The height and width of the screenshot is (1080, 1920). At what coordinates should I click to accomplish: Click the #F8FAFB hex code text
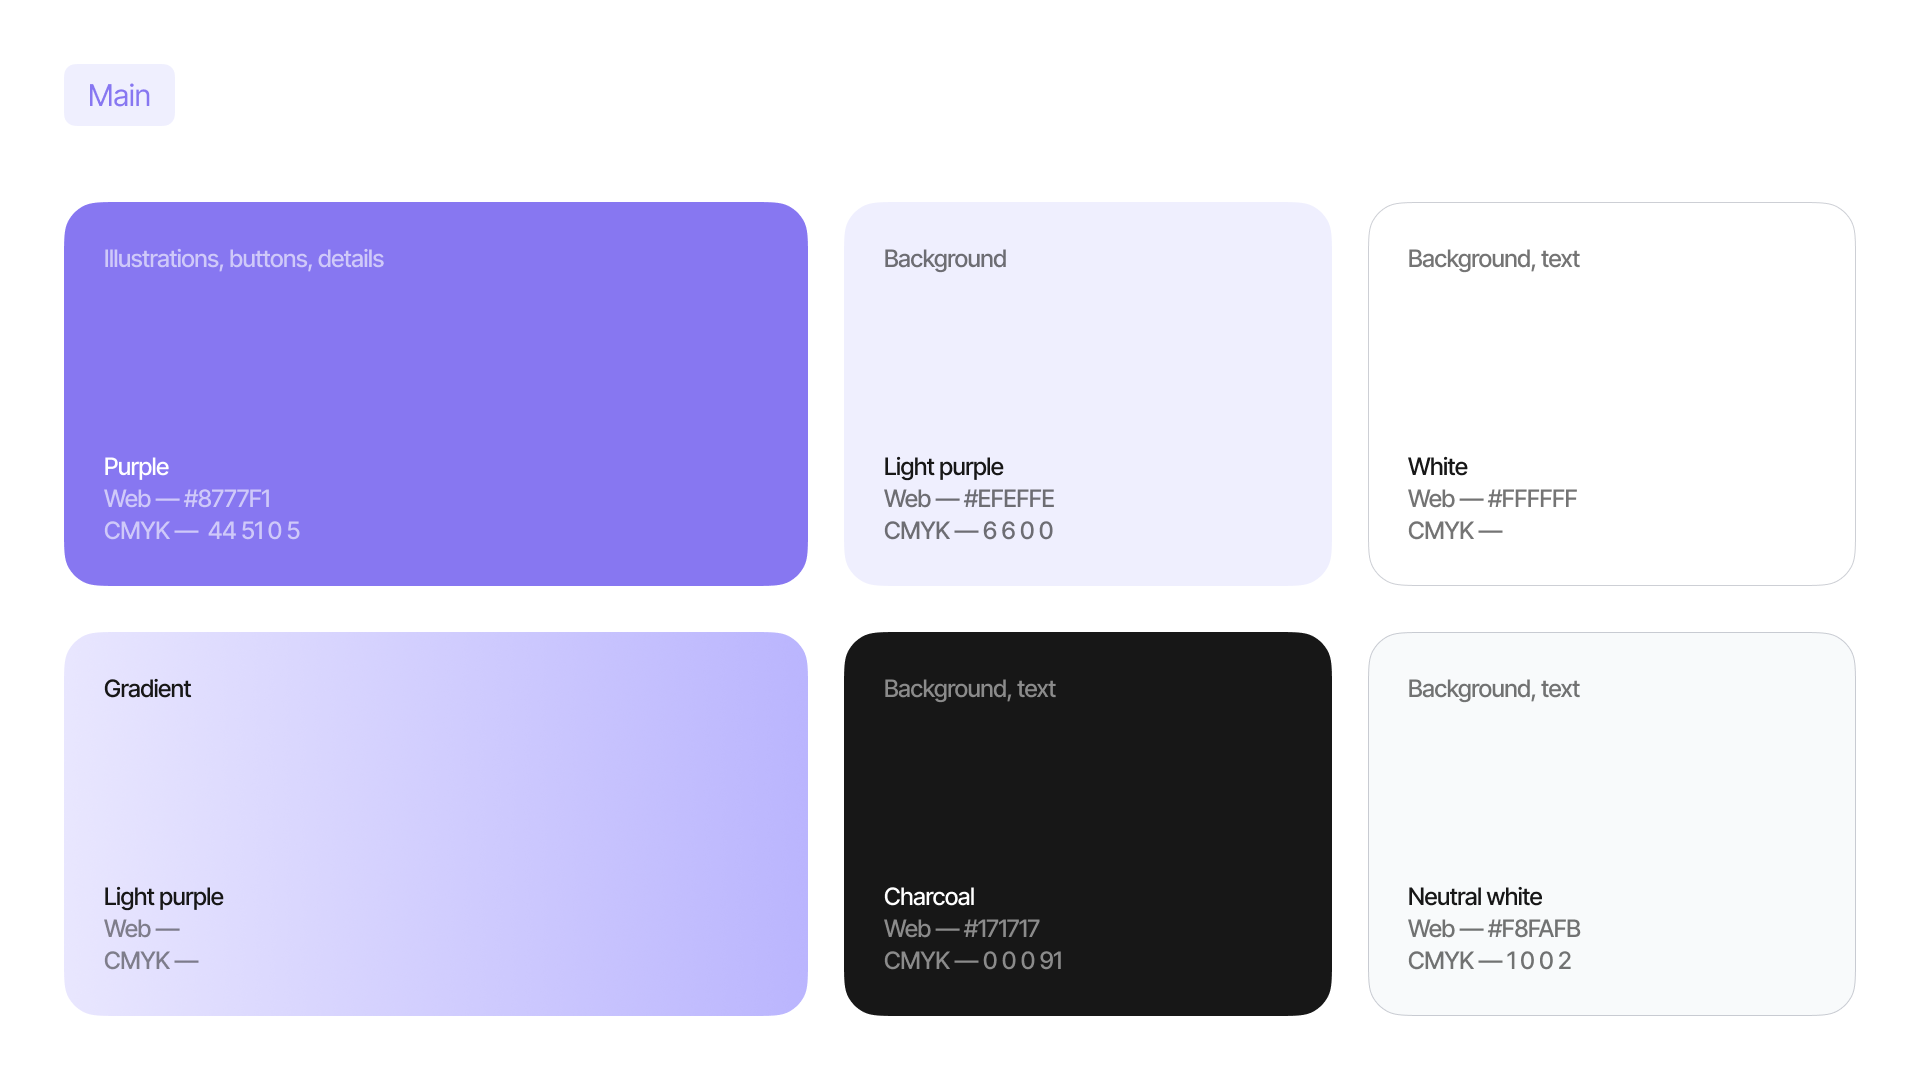coord(1534,929)
